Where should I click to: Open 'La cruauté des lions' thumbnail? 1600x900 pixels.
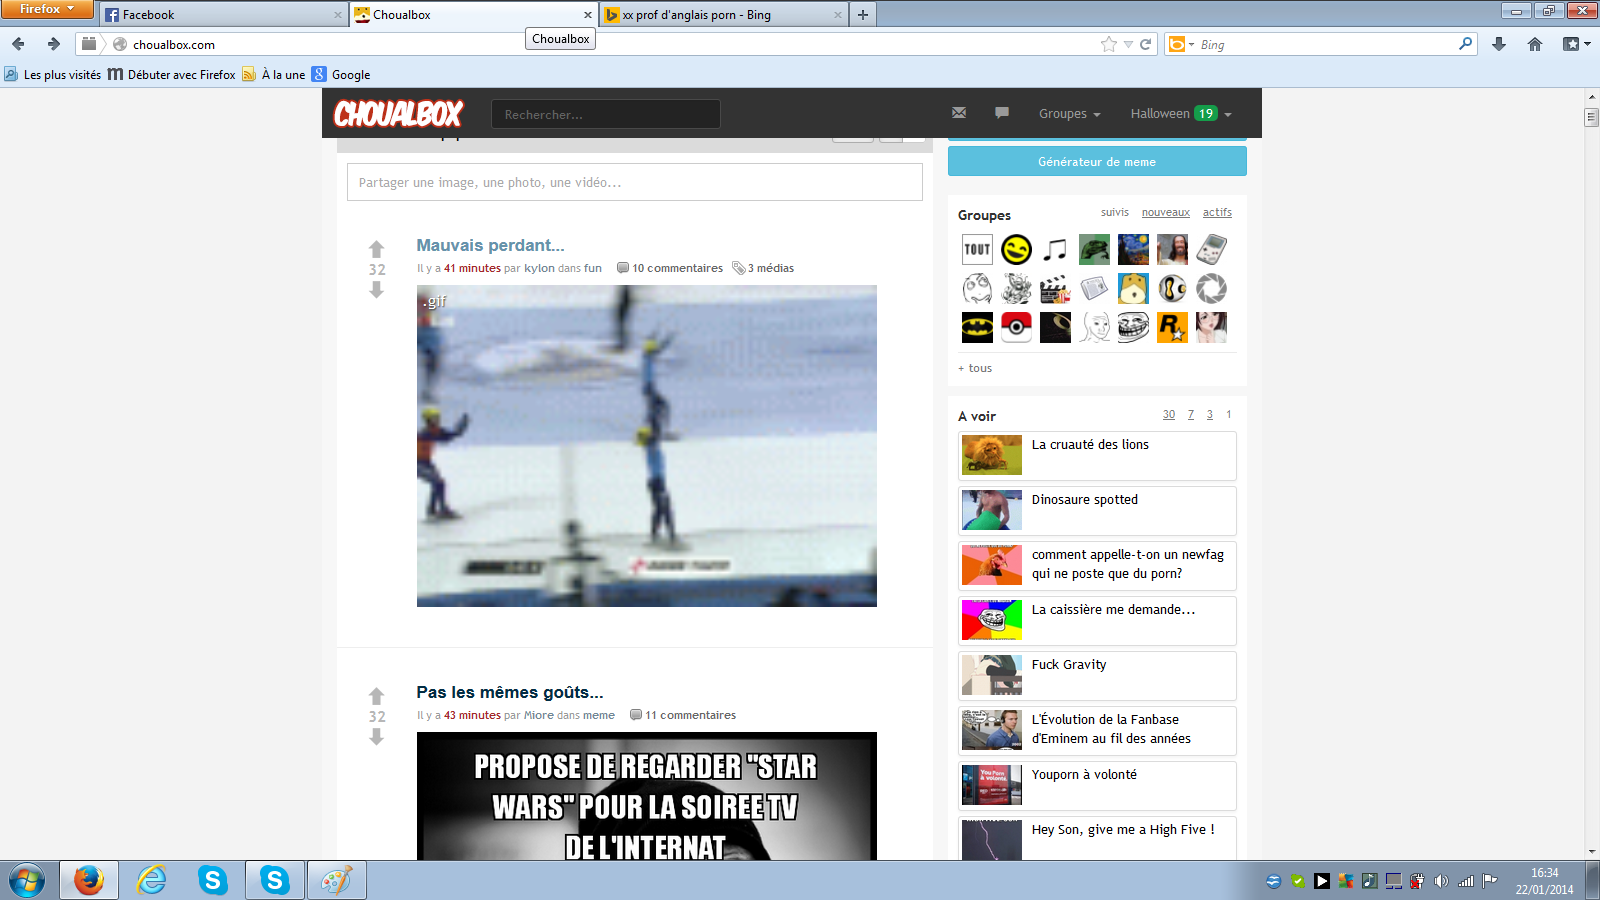tap(991, 455)
